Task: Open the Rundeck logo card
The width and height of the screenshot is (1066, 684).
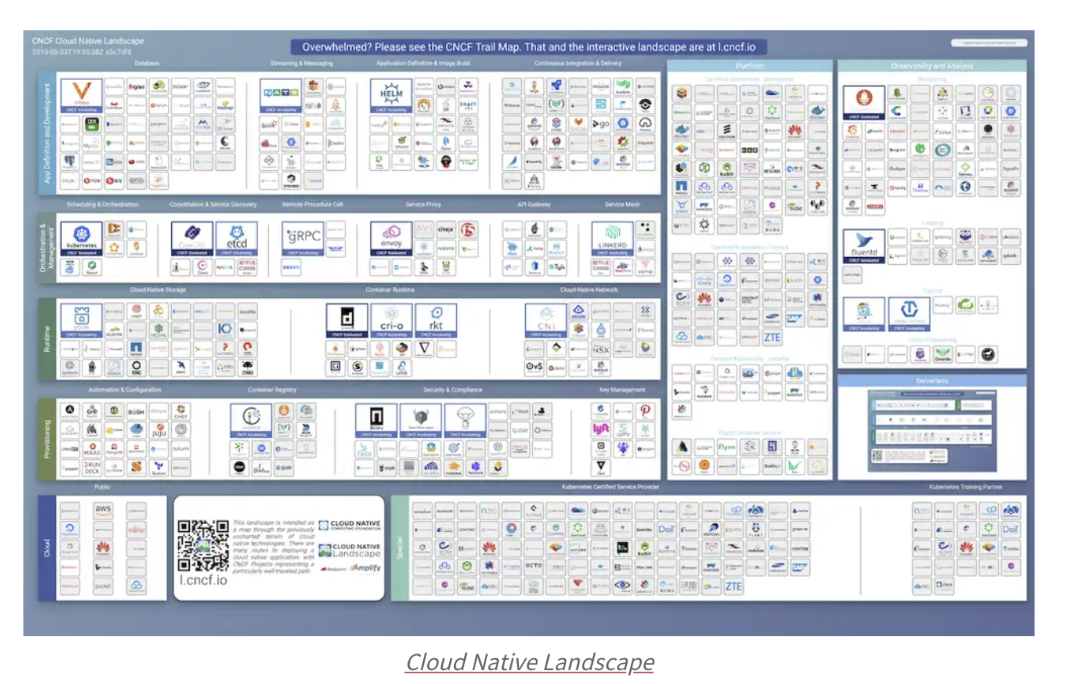Action: pos(92,467)
